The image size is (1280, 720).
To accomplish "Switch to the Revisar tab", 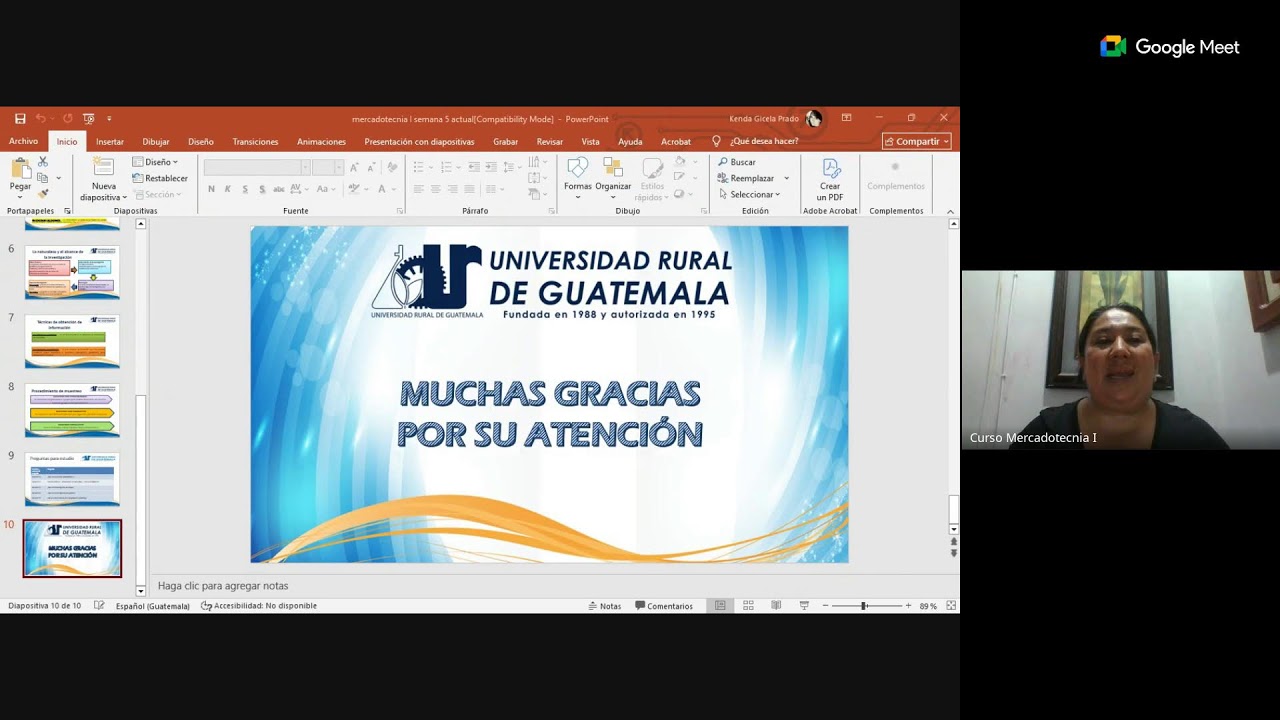I will point(550,141).
